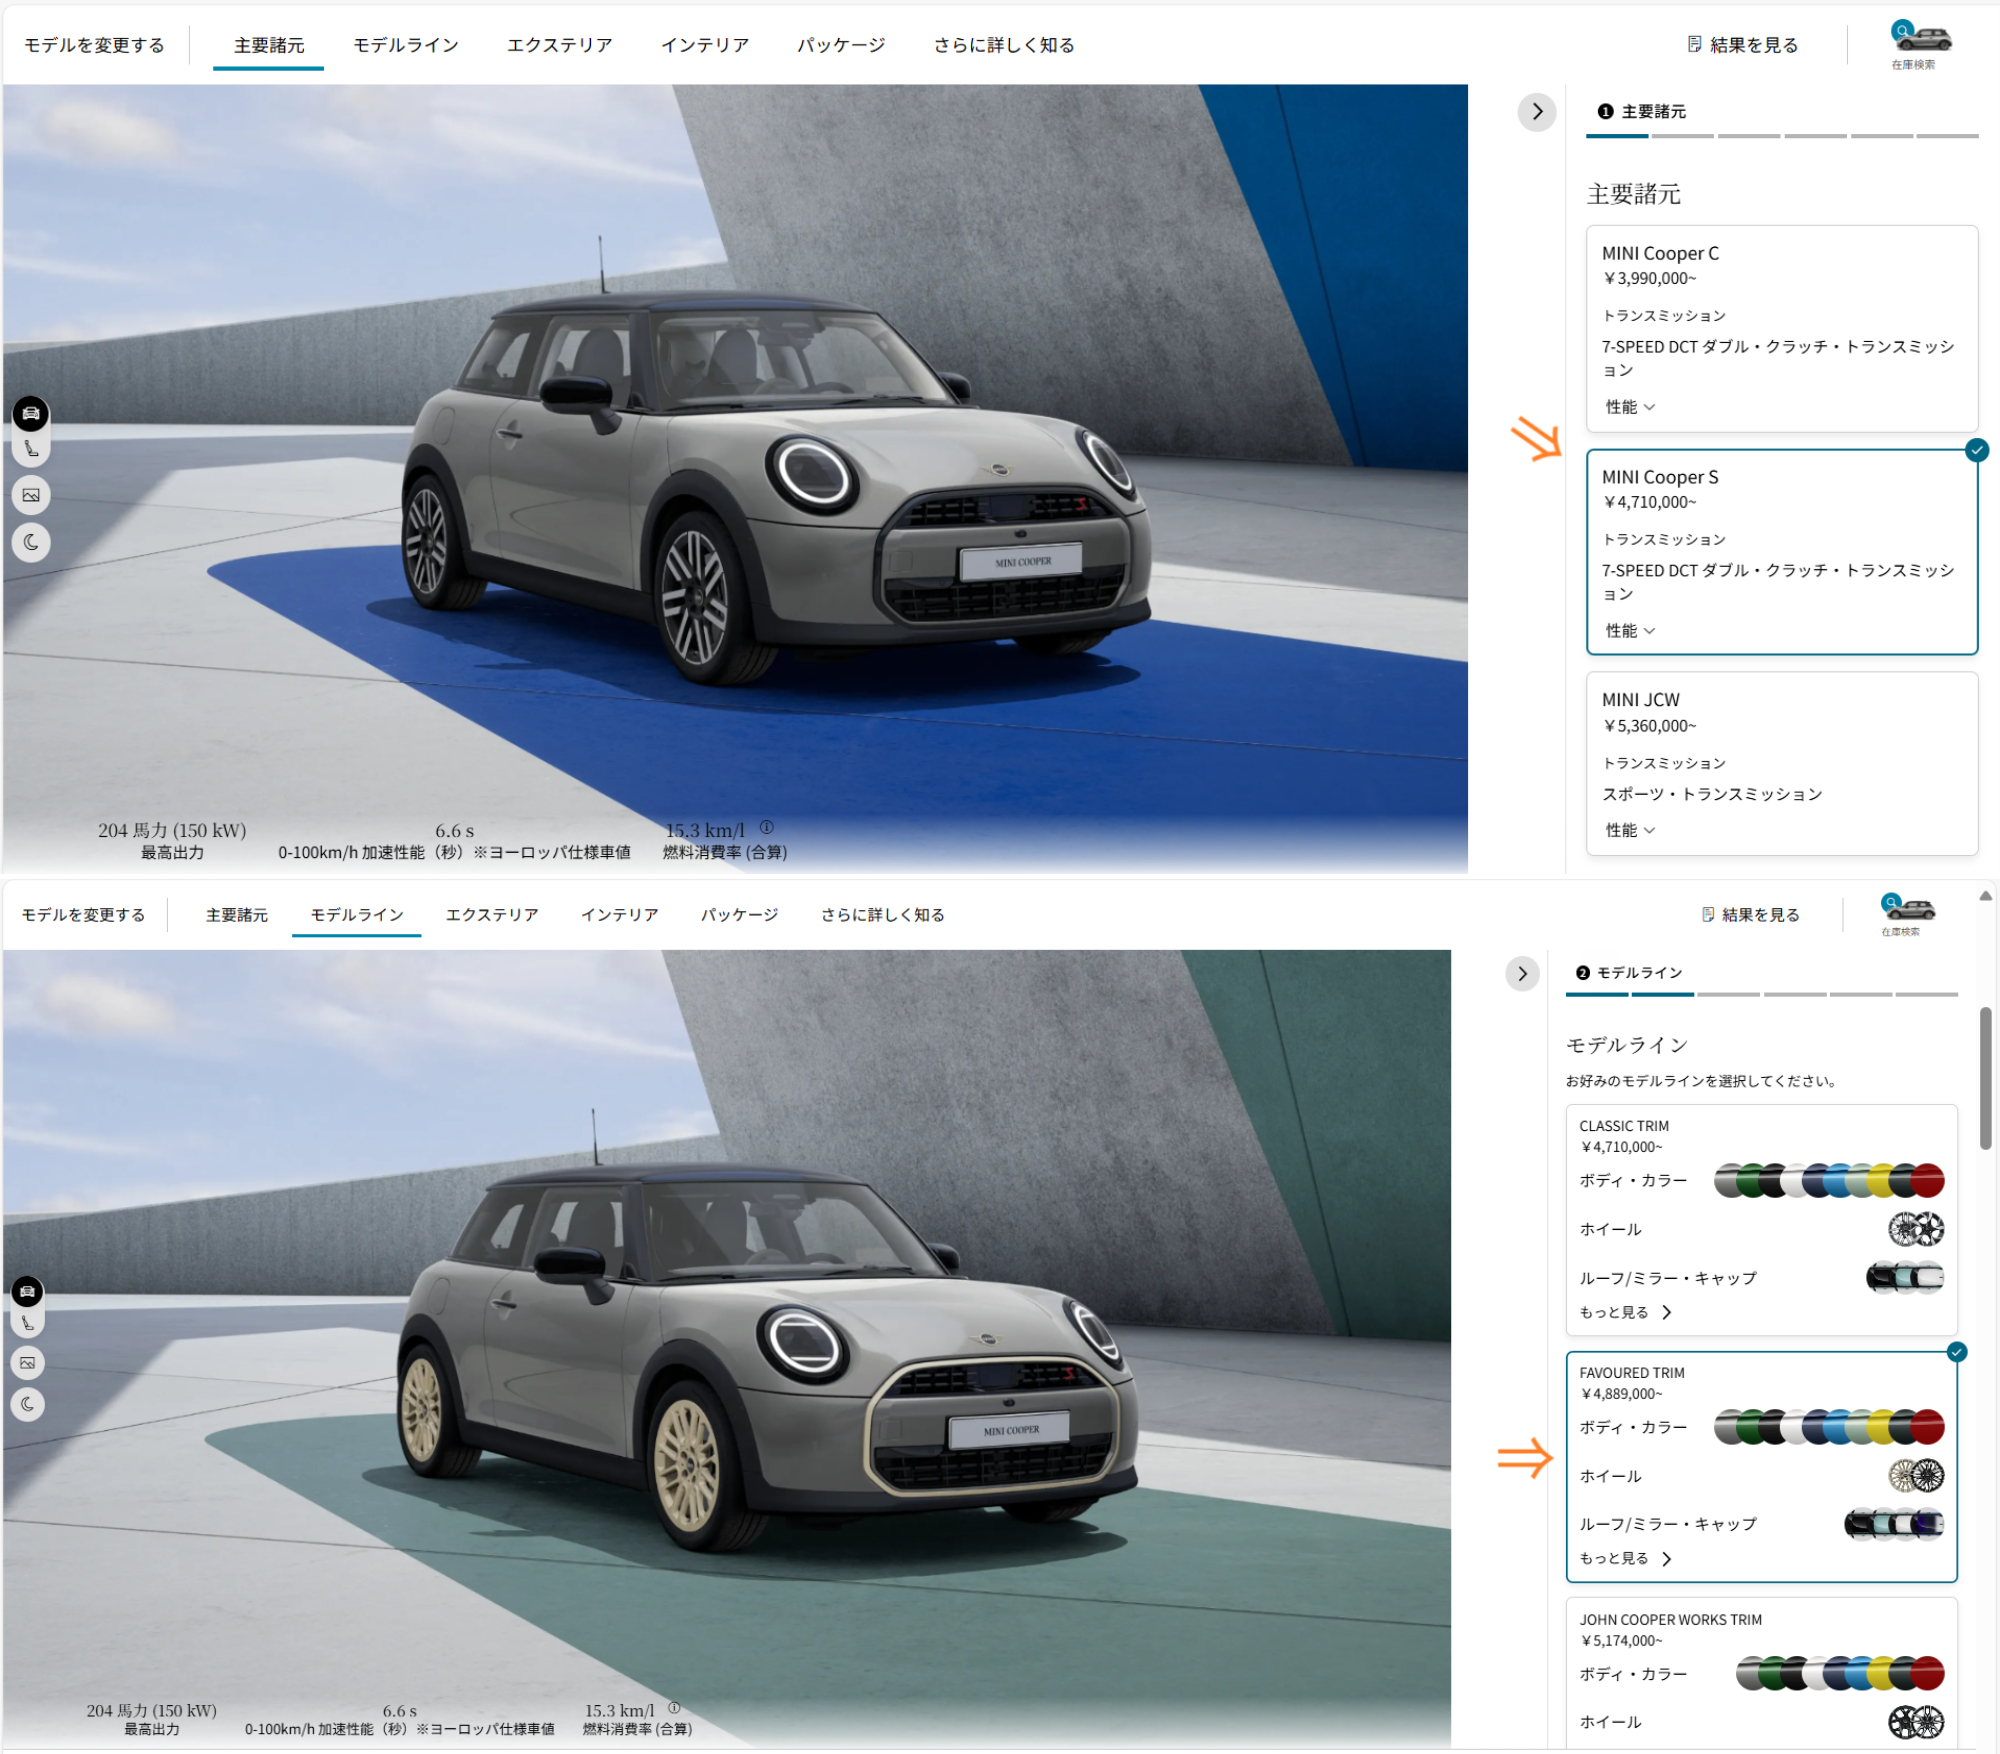Click wheel thumbnail in FAVOURED TRIM card
This screenshot has height=1754, width=2000.
coord(1916,1475)
